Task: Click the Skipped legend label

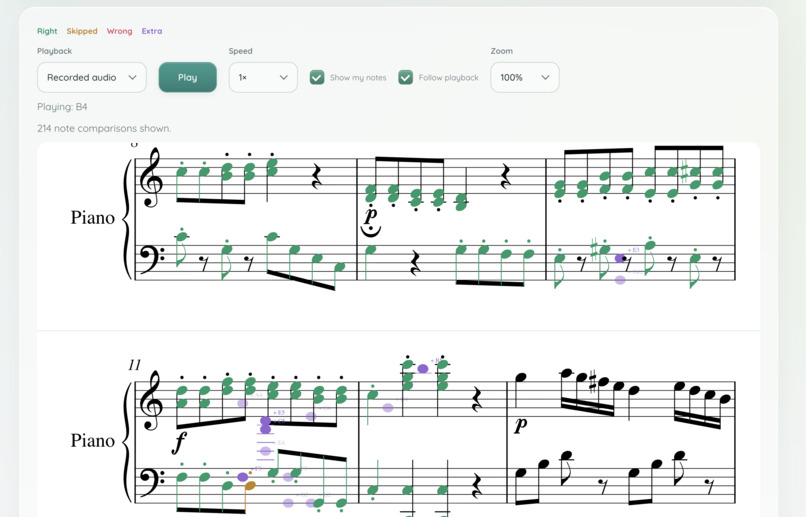Action: pyautogui.click(x=82, y=31)
